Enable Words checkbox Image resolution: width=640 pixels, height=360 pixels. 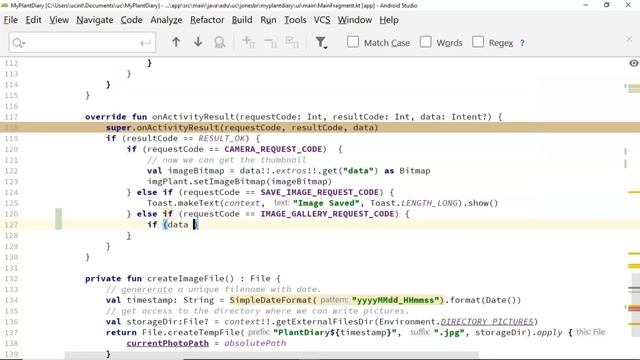pyautogui.click(x=426, y=42)
